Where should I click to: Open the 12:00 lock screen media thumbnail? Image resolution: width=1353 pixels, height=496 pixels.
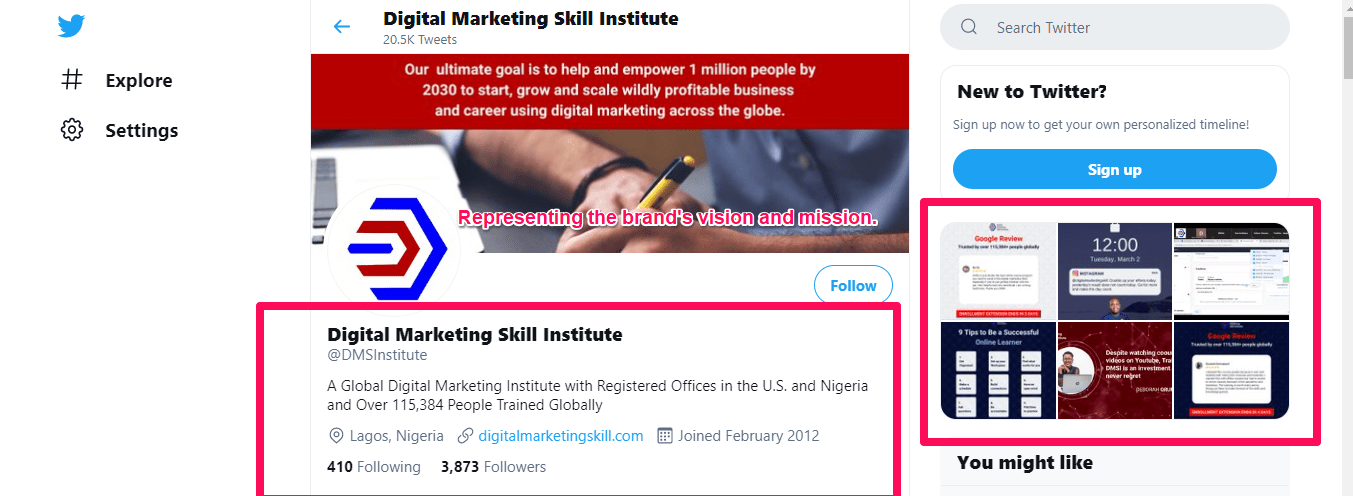point(1114,271)
